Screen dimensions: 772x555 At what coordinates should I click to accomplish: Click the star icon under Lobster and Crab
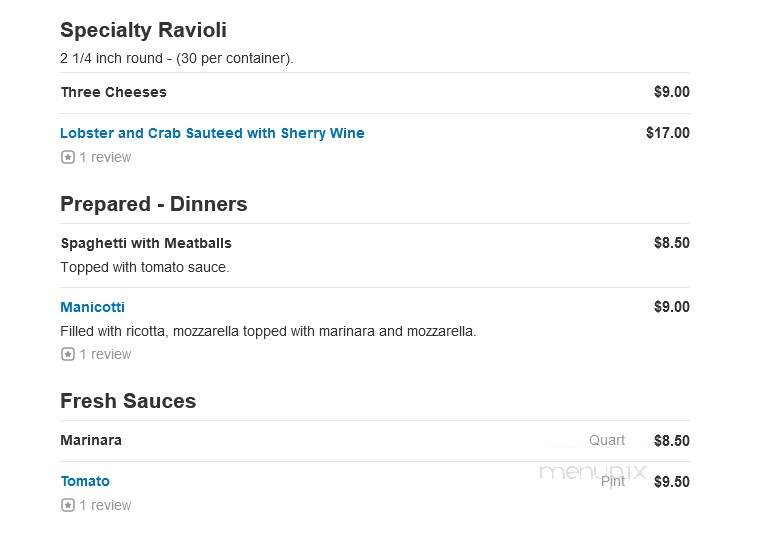click(x=68, y=157)
